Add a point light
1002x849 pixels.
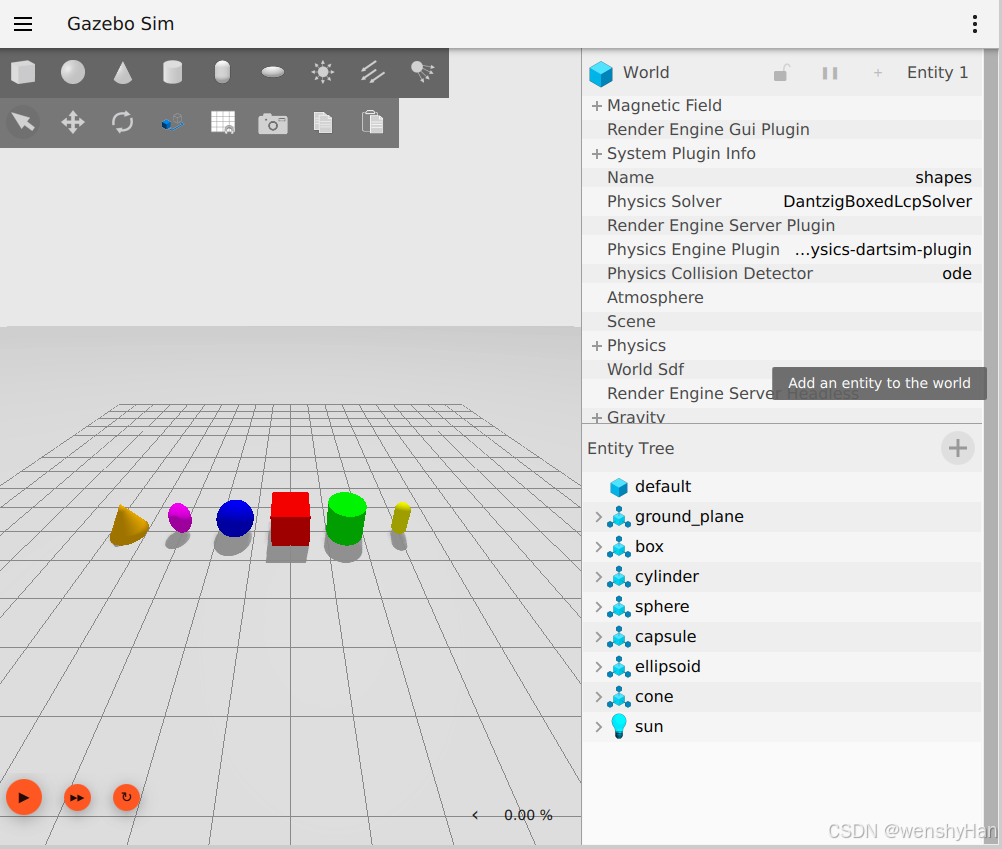click(x=323, y=72)
